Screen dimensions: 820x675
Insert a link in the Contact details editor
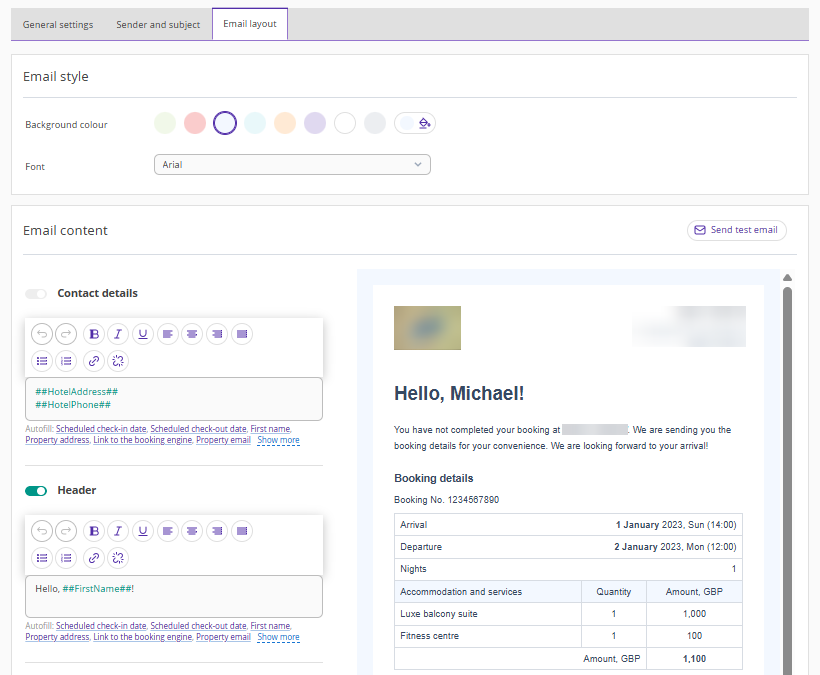point(94,361)
